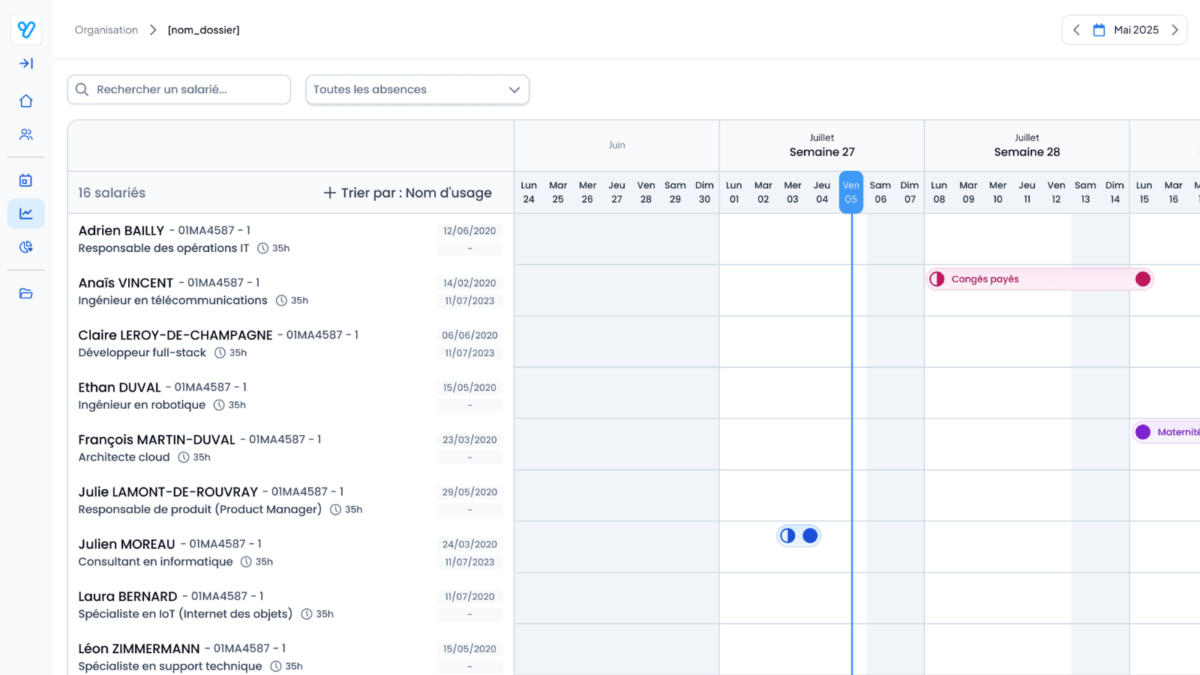Open the Mai 2025 date picker

point(1126,30)
